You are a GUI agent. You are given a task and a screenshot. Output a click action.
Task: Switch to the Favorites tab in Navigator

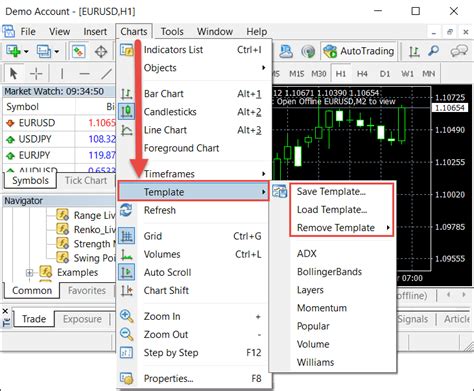[87, 290]
